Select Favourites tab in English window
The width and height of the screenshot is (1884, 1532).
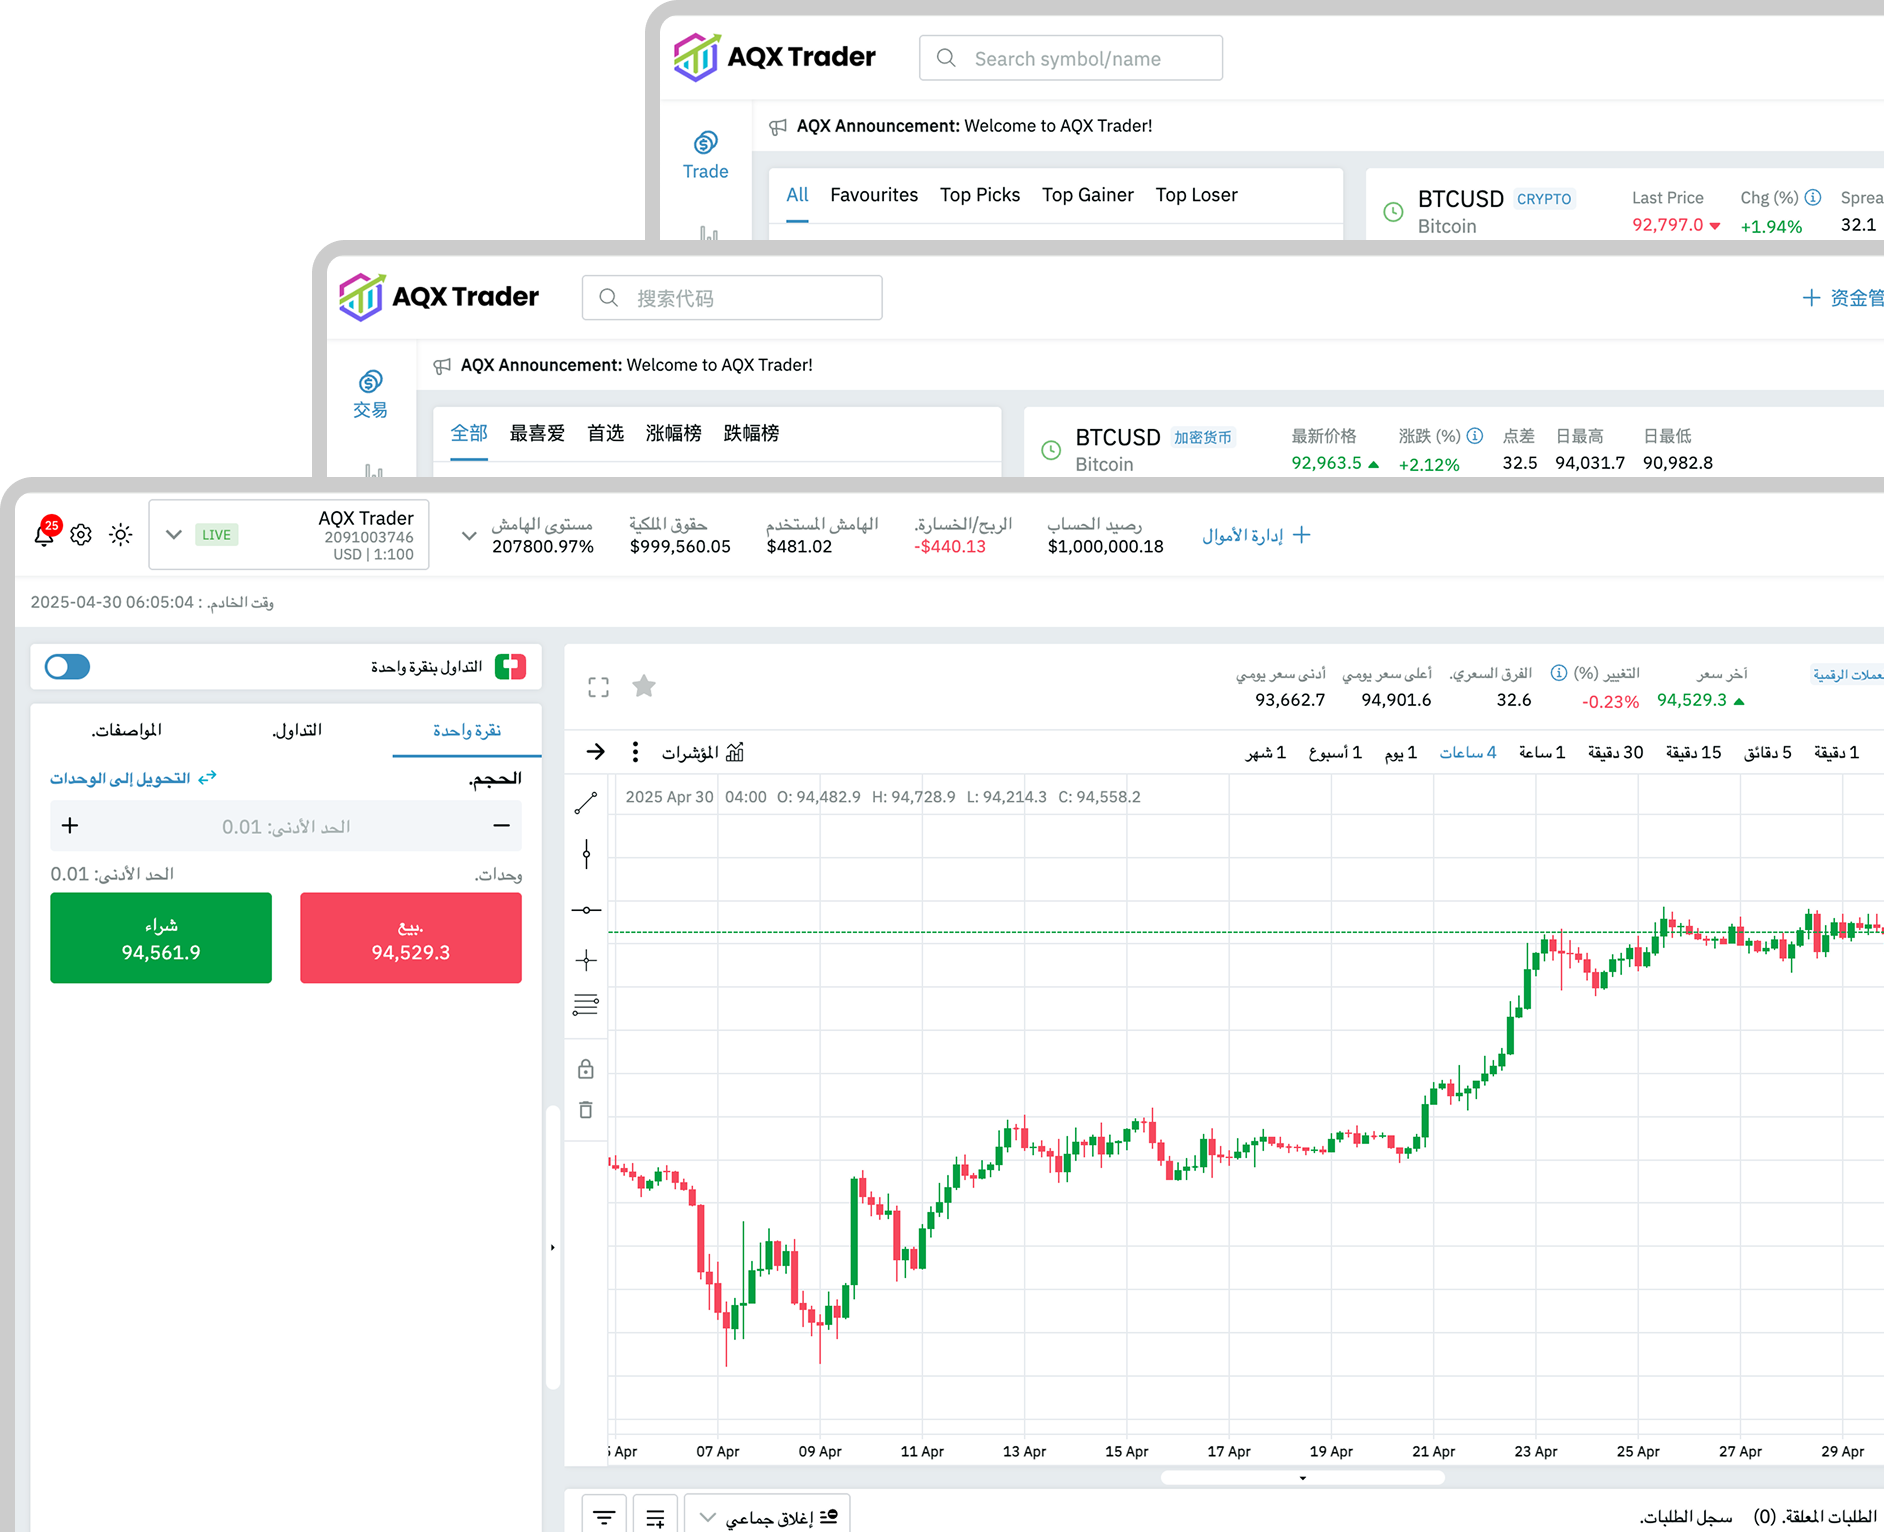874,195
